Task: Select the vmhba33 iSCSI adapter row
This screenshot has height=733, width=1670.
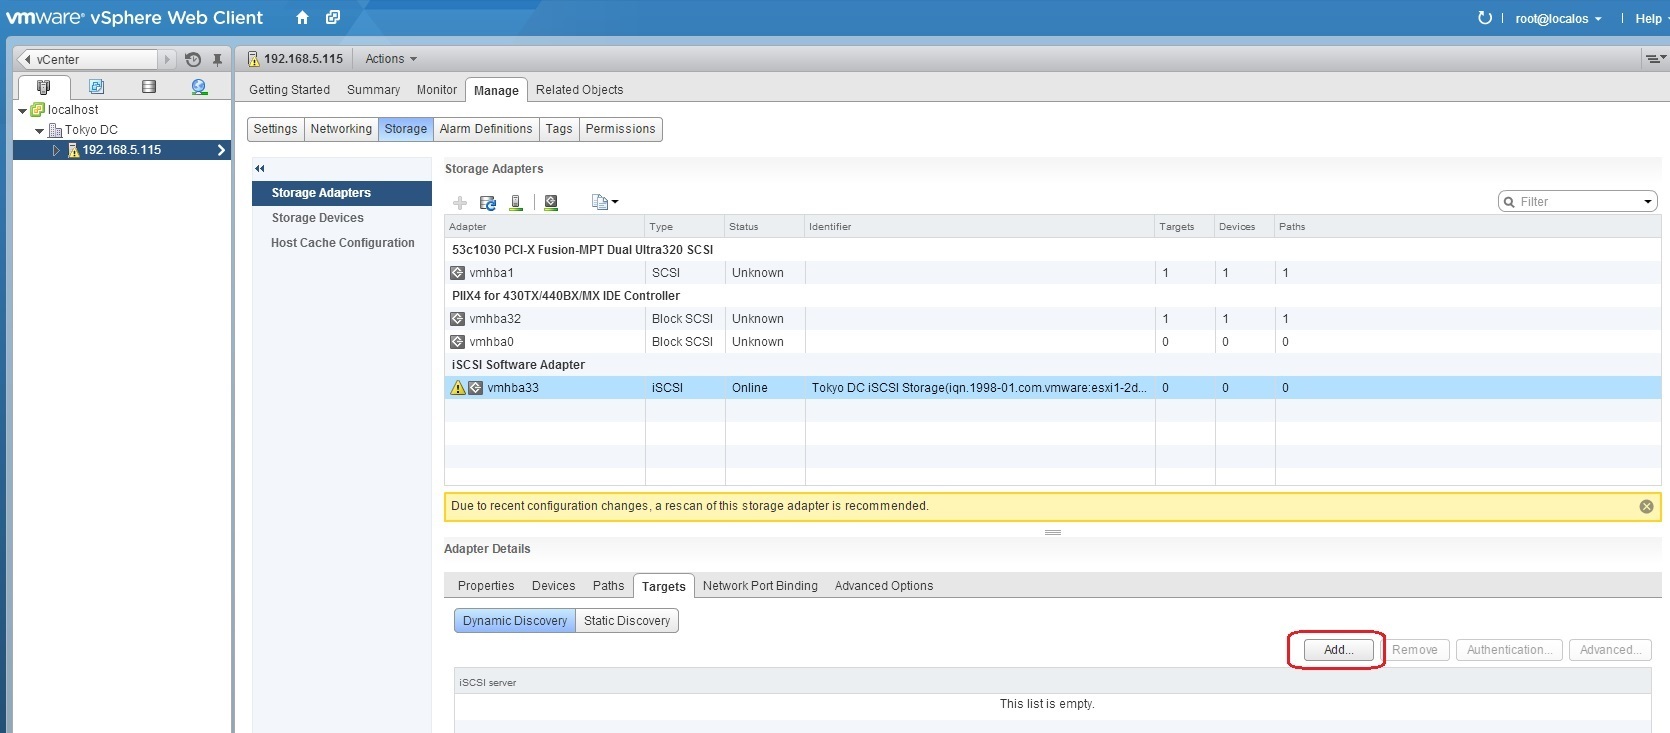Action: [x=1052, y=388]
